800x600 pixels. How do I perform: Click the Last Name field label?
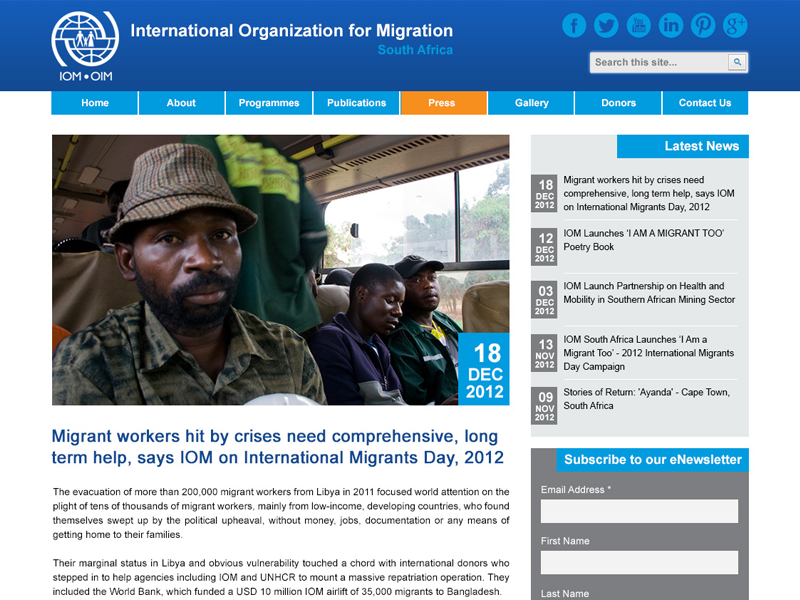(565, 594)
